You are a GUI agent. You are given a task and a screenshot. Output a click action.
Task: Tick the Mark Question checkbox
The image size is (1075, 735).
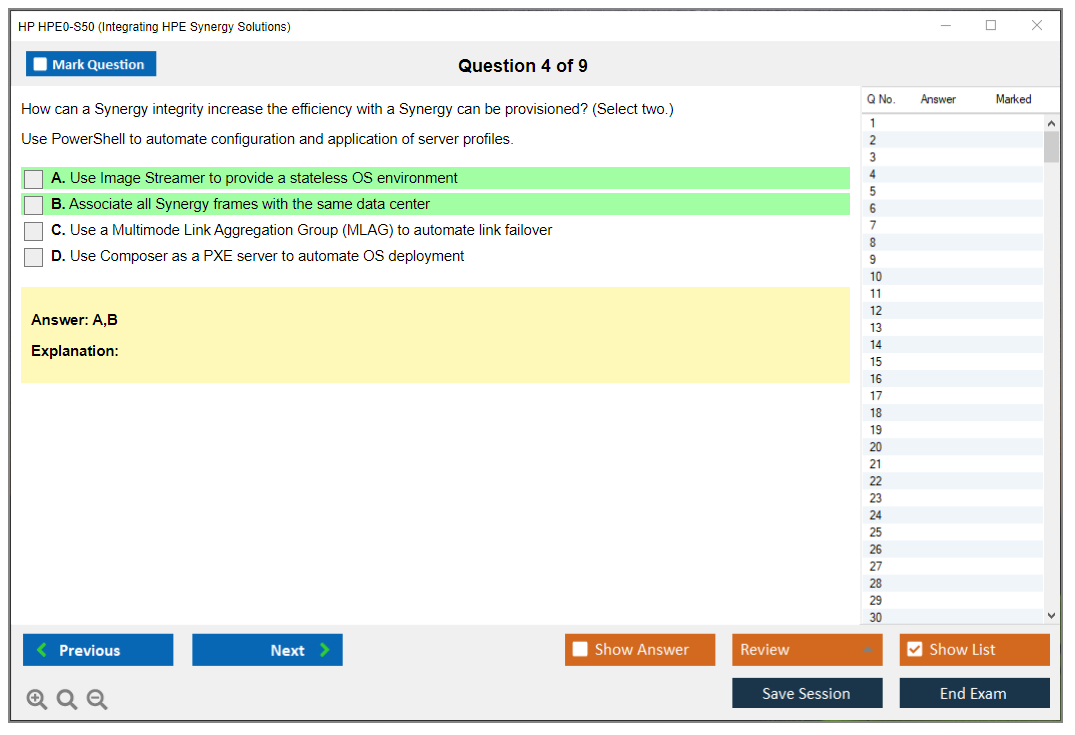41,65
